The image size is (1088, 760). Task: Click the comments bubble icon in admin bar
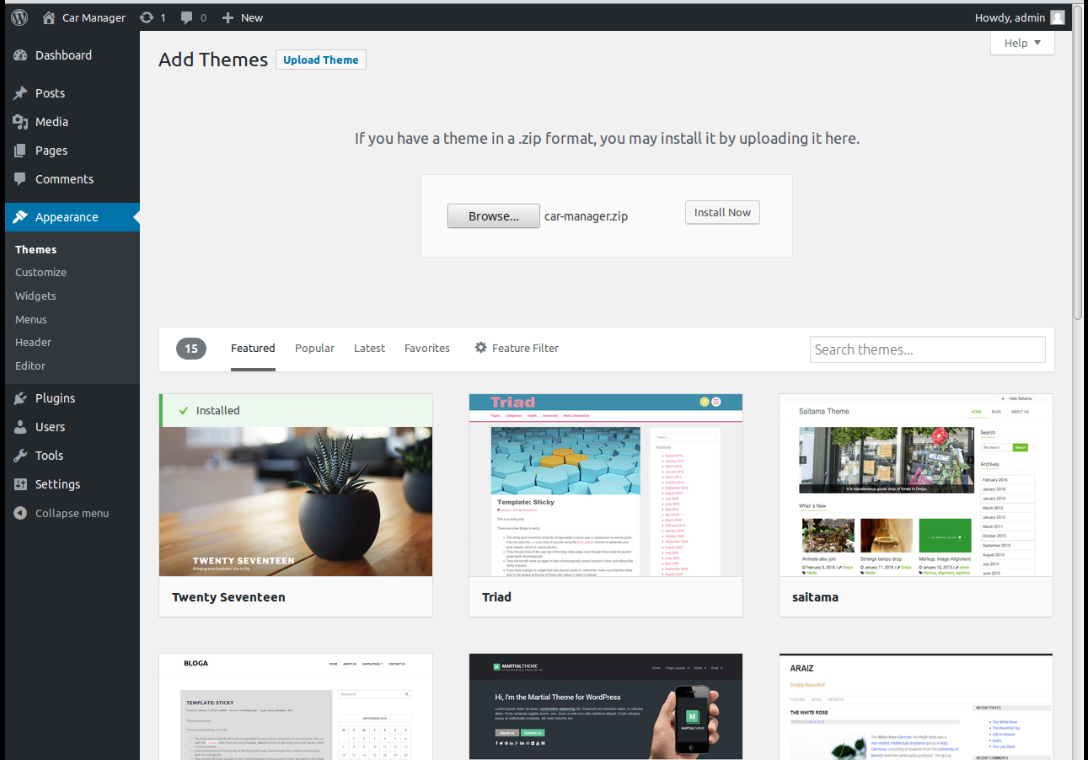pos(186,17)
